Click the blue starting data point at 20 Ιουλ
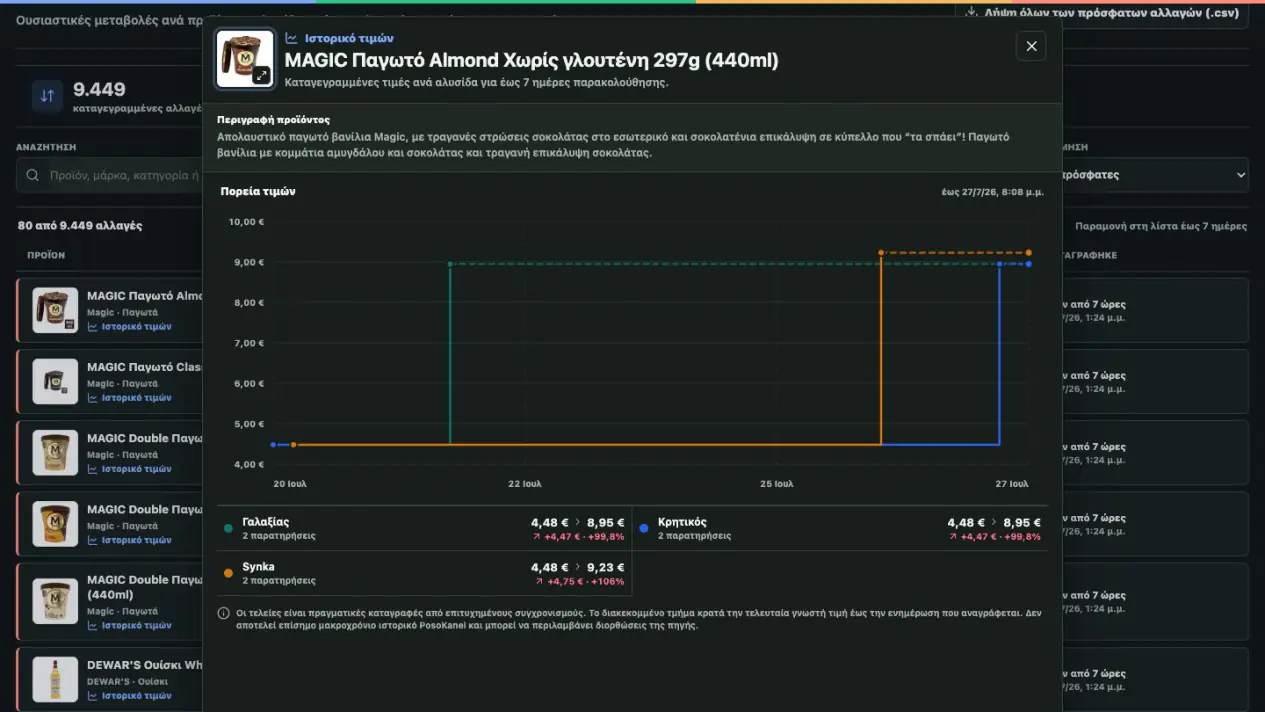 [273, 444]
